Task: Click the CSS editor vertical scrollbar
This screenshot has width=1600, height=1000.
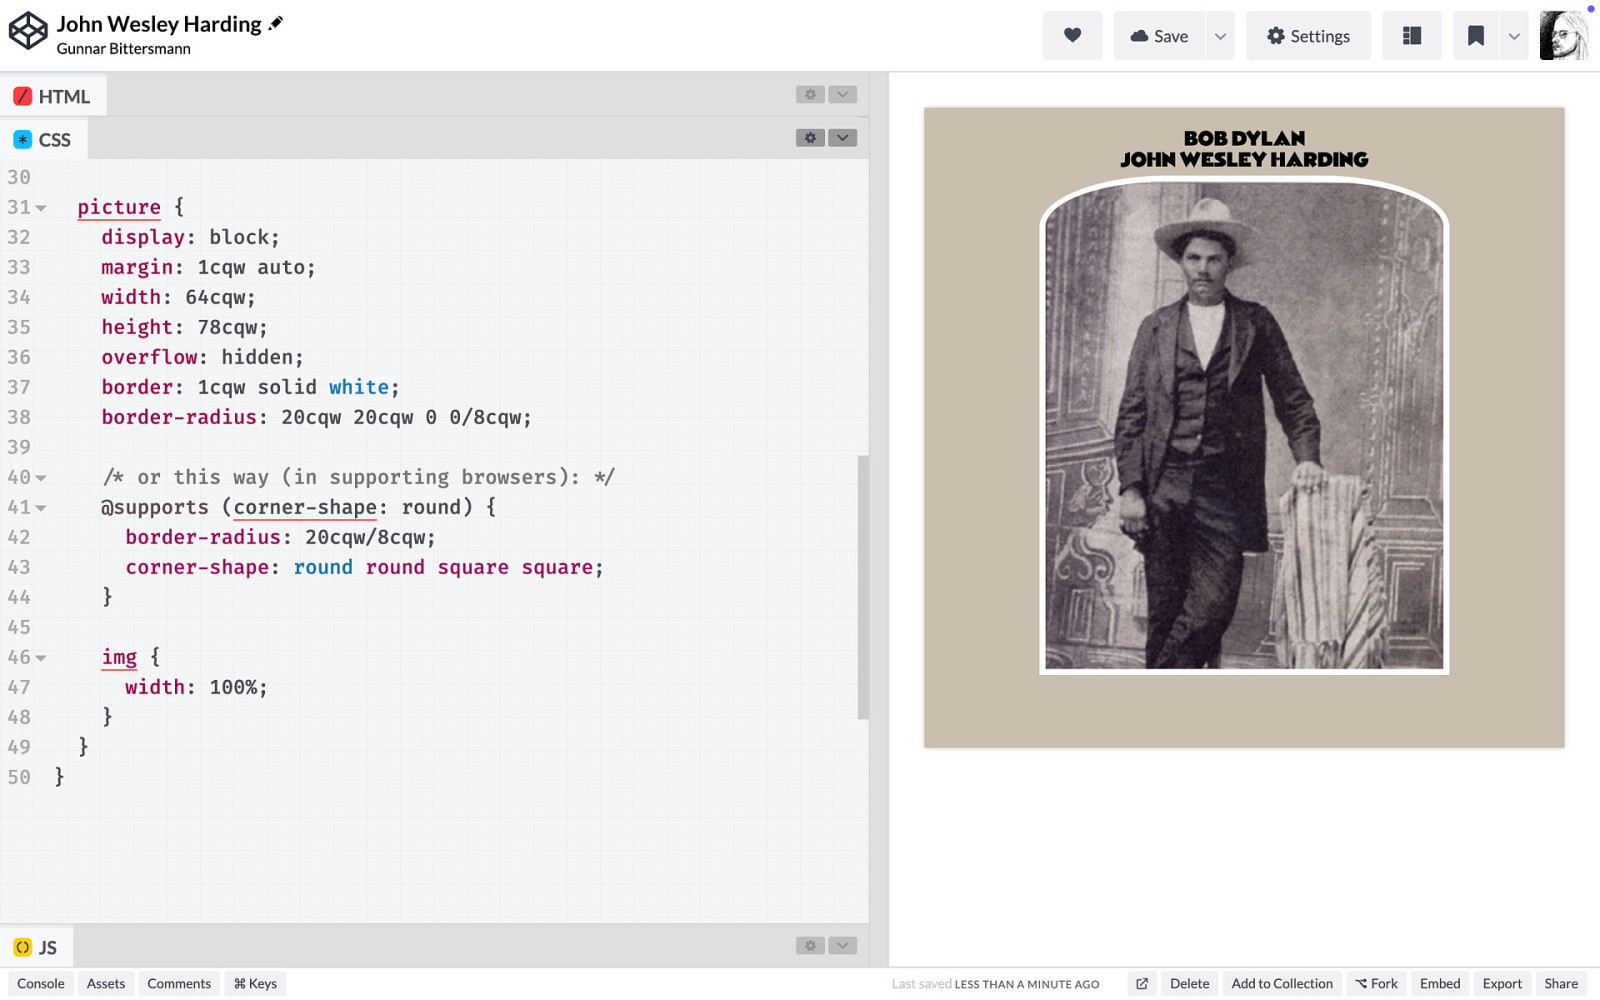Action: [x=863, y=587]
